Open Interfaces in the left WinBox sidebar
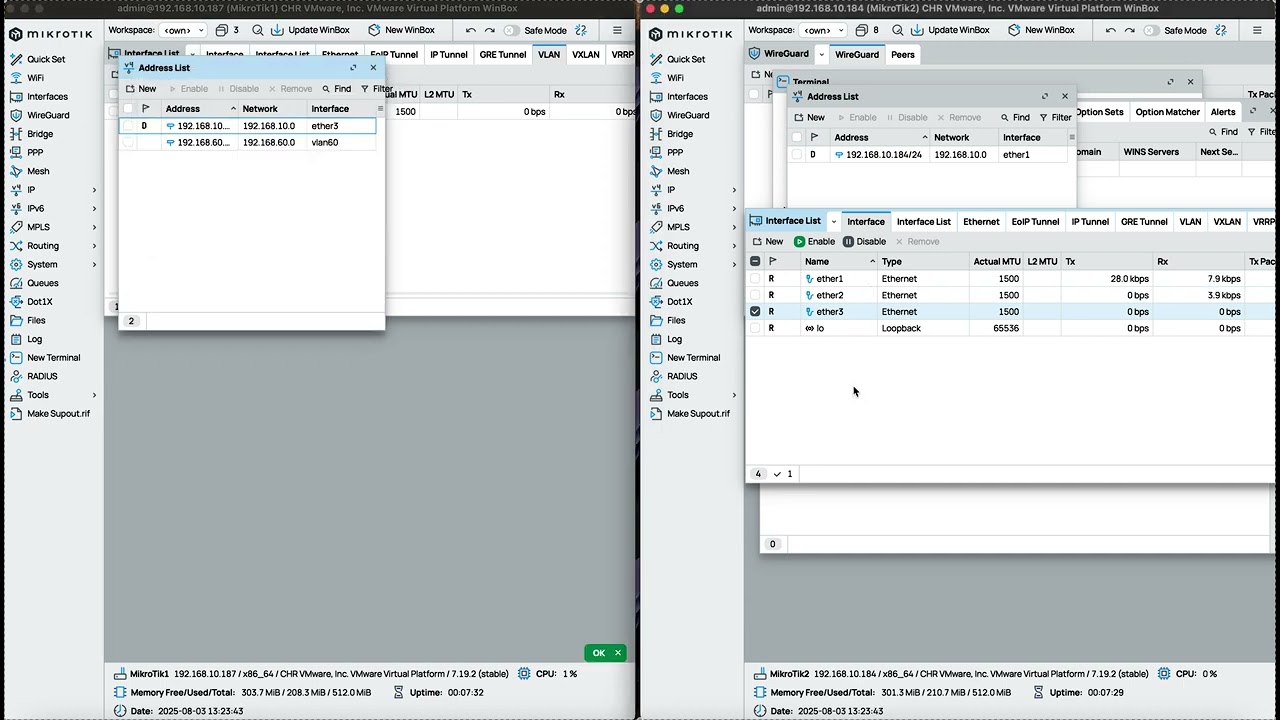 47,97
